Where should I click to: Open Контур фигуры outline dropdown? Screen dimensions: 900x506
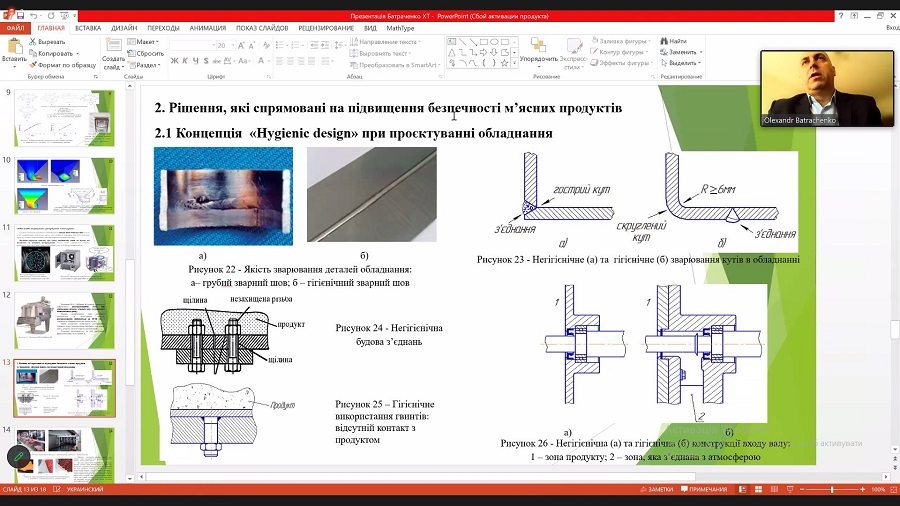620,52
